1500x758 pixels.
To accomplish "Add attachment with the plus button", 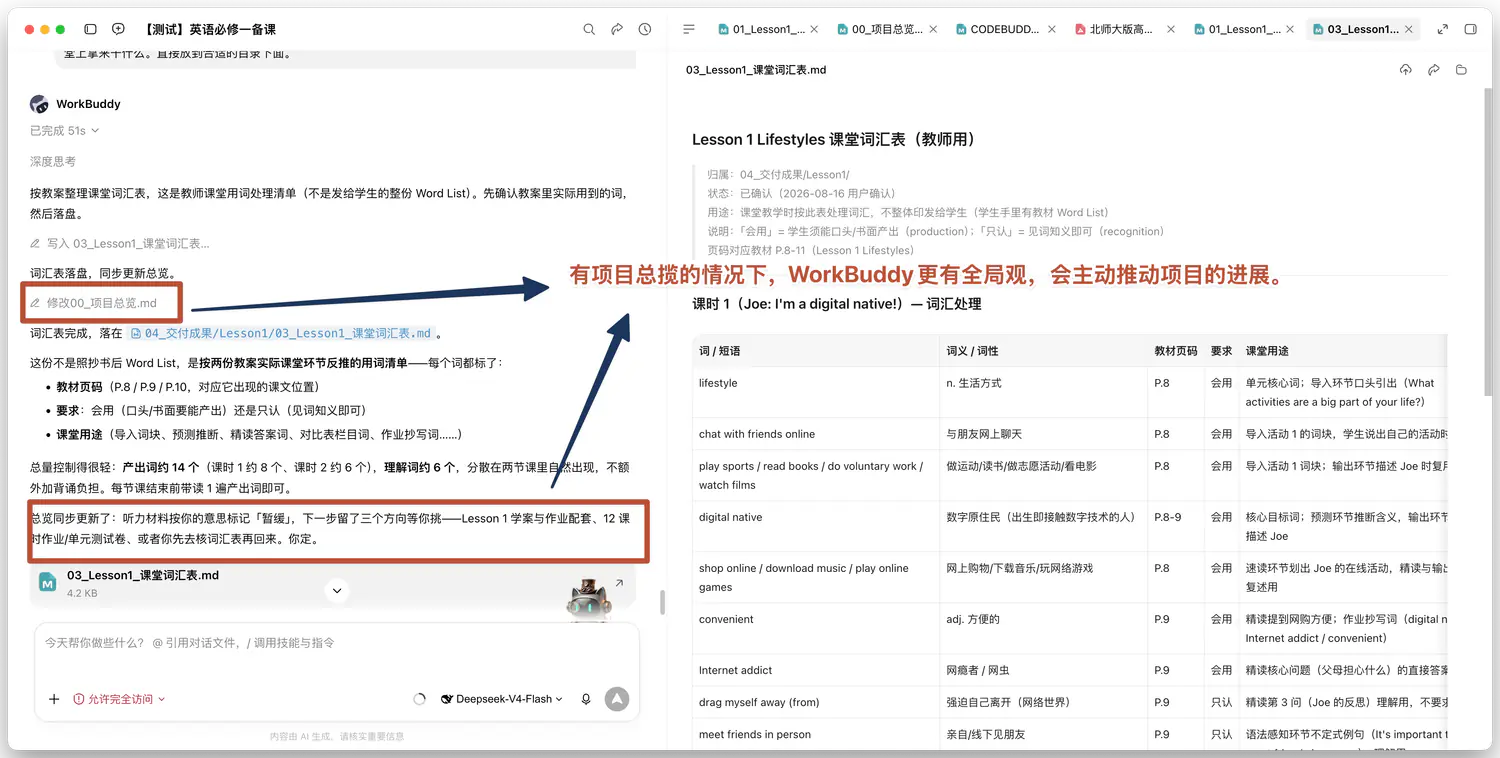I will click(54, 699).
